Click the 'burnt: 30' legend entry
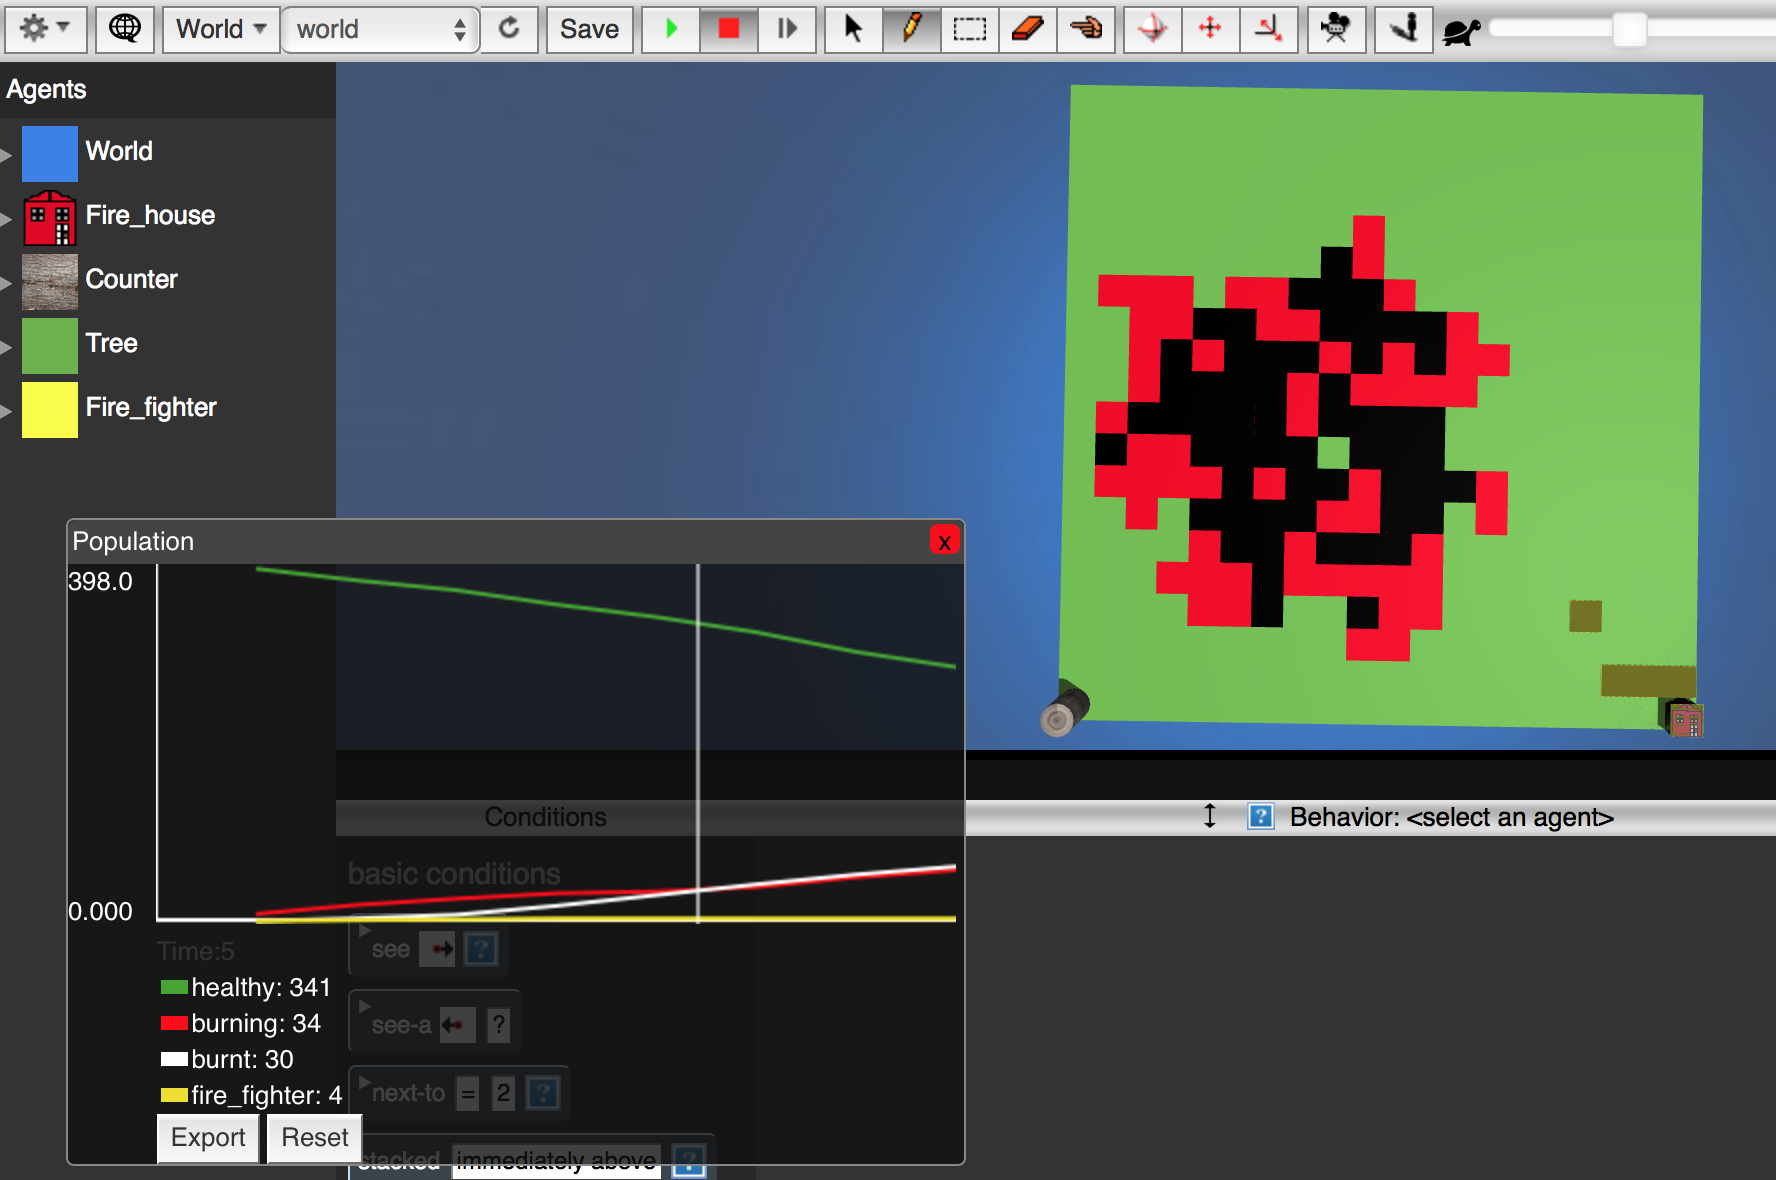The image size is (1776, 1180). (x=227, y=1059)
